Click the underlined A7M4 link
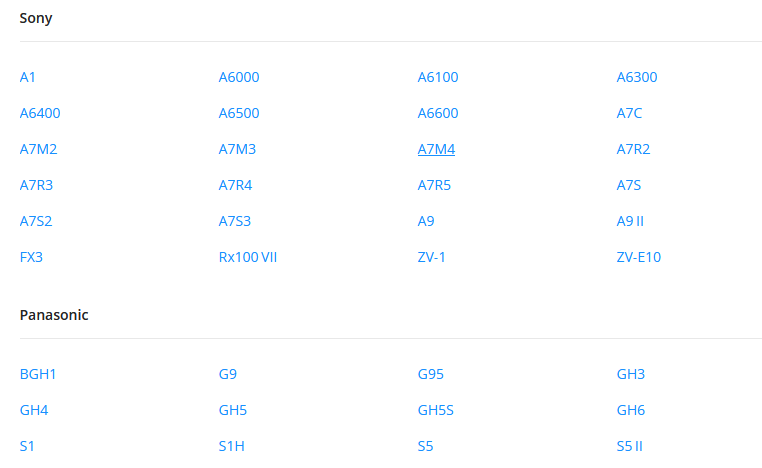 coord(436,149)
